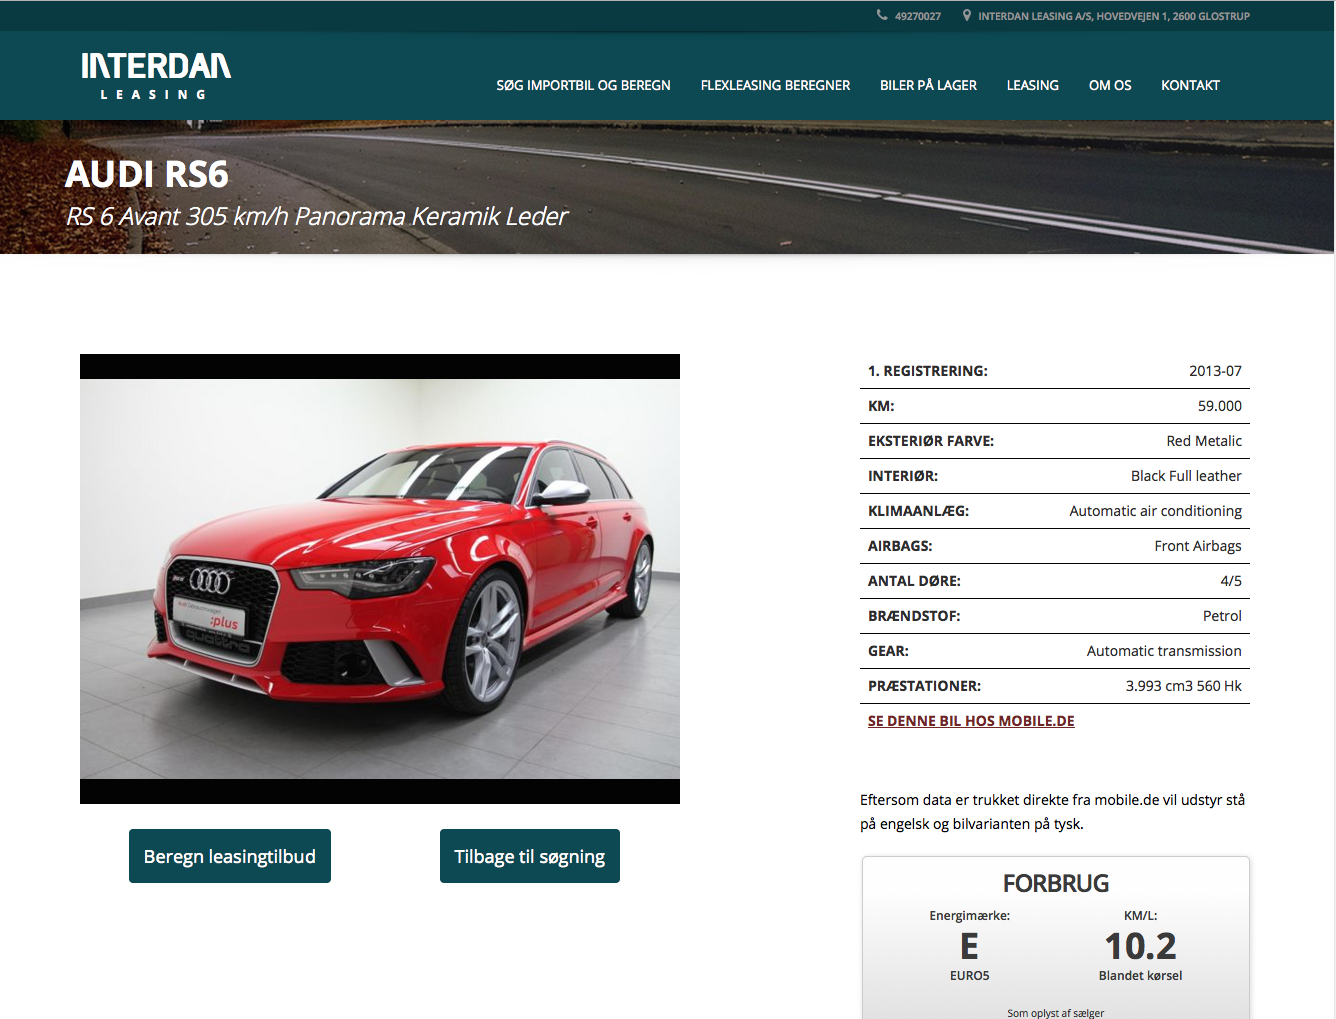Click the red Audi RS6 photo
This screenshot has width=1336, height=1019.
[x=380, y=579]
